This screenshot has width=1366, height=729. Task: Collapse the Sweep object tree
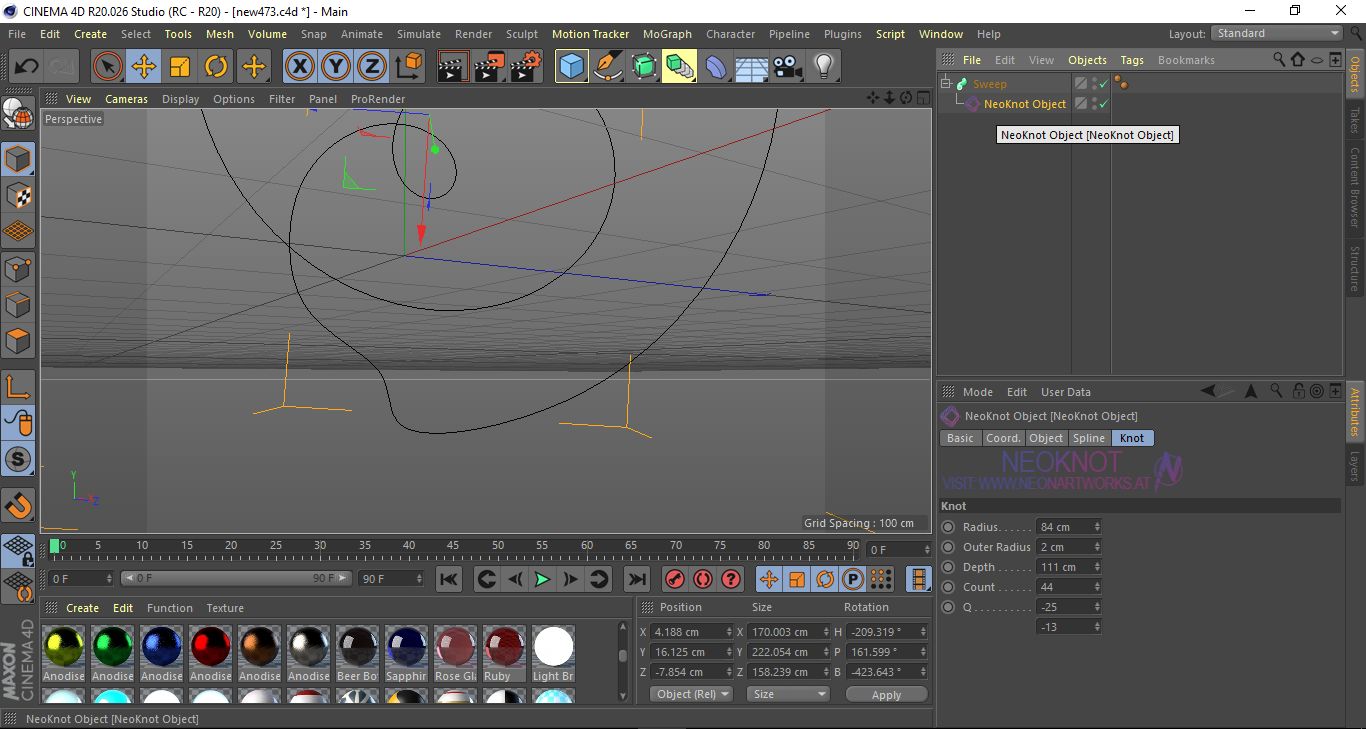point(946,84)
